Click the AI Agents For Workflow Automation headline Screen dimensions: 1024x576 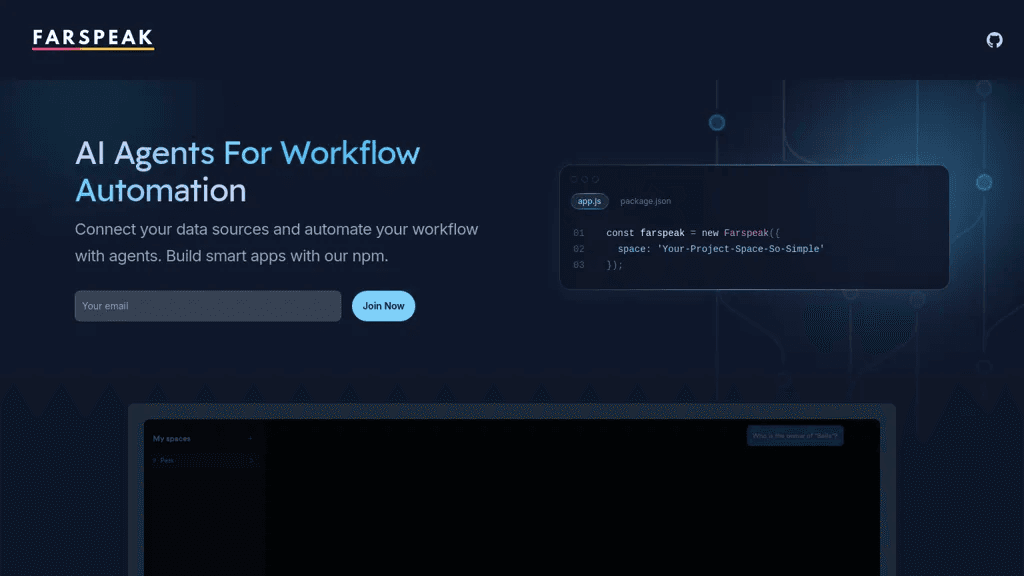248,171
